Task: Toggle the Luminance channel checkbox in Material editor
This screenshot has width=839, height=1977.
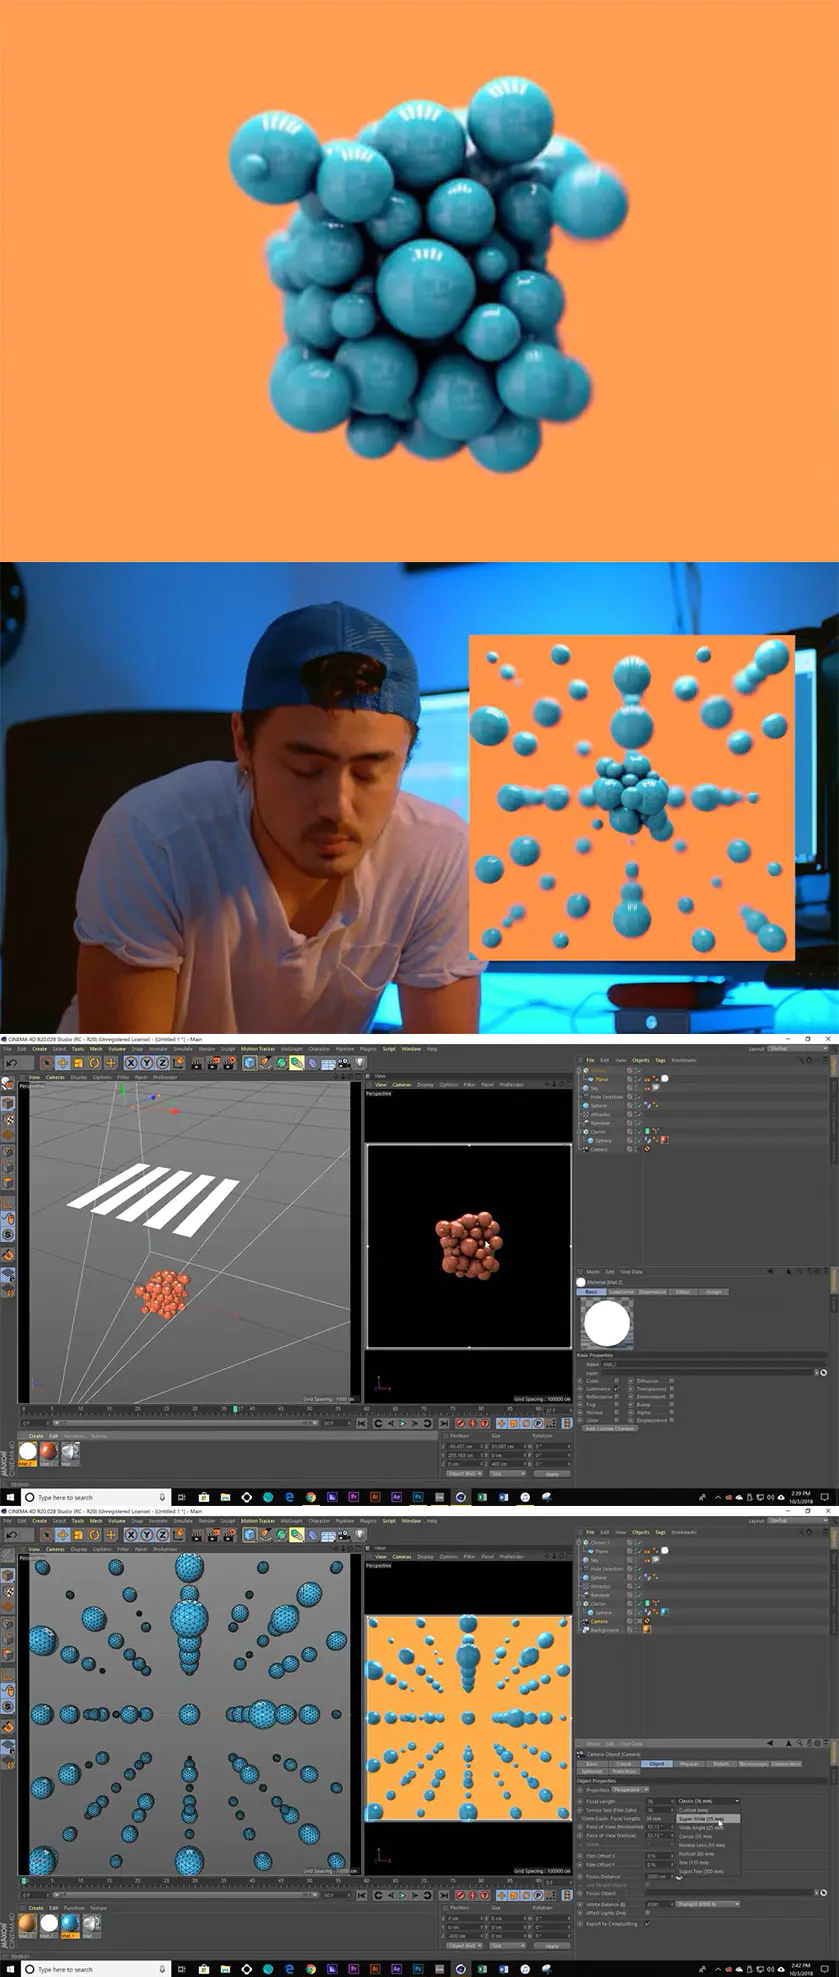Action: pos(617,1389)
